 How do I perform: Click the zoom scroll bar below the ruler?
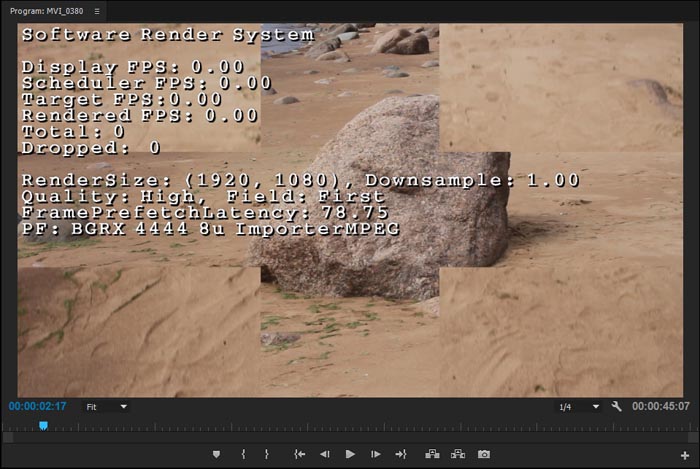click(350, 438)
